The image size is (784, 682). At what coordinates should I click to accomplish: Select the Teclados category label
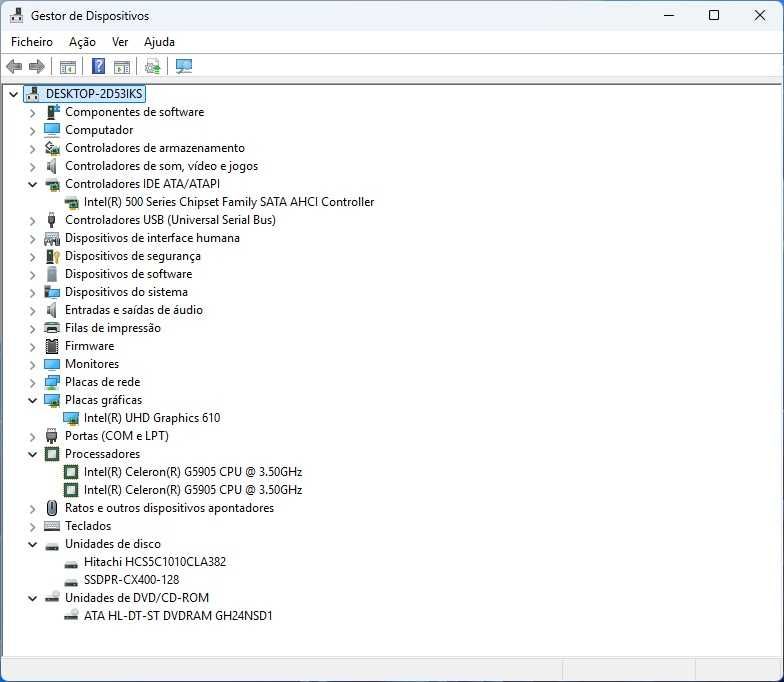pyautogui.click(x=88, y=526)
